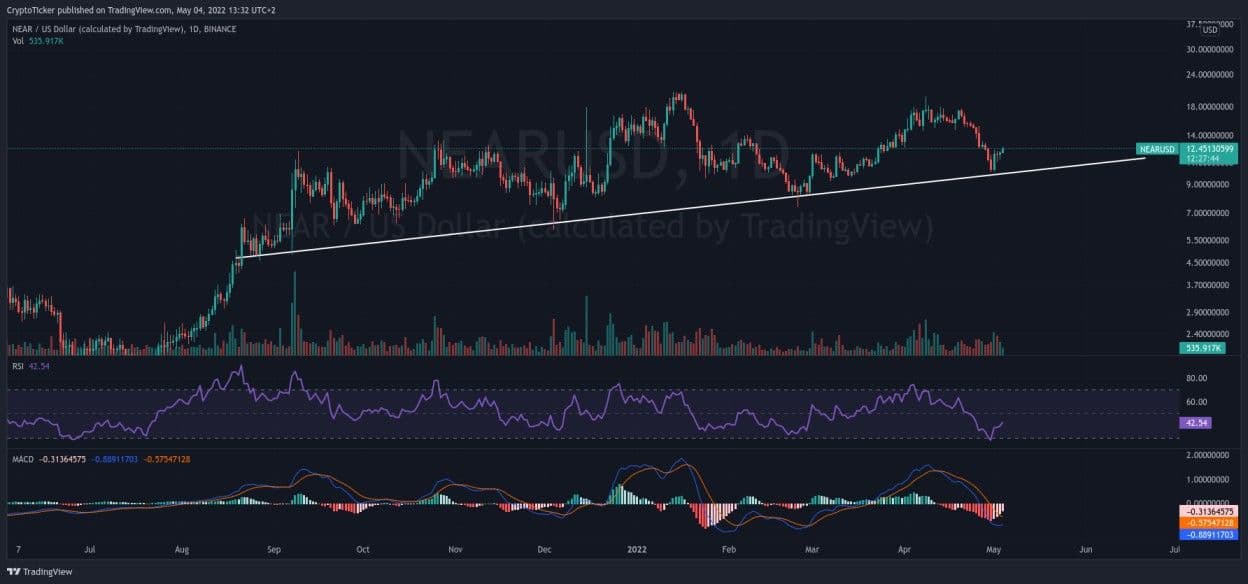
Task: Click the NEARUSD symbol price tag
Action: (1157, 149)
